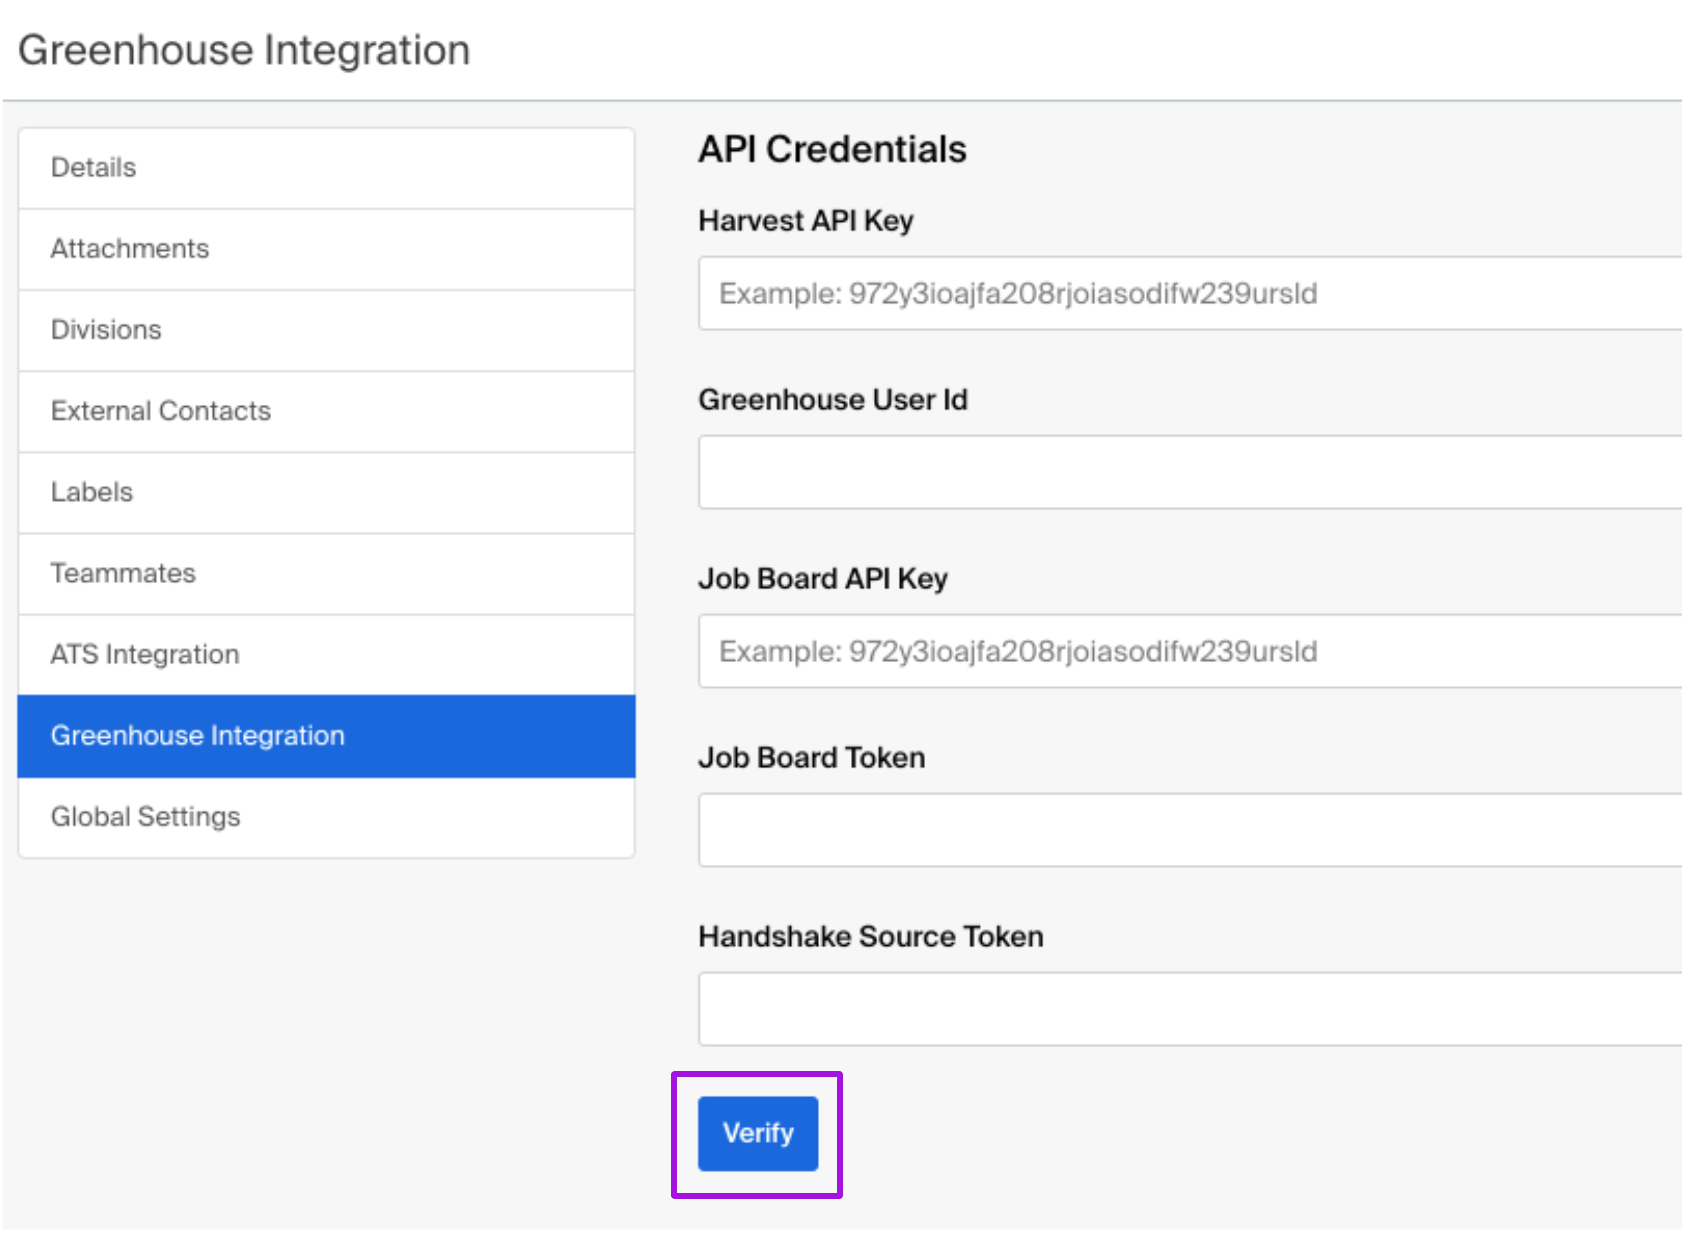Click the Job Board API Key label
The image size is (1682, 1234).
[x=823, y=579]
